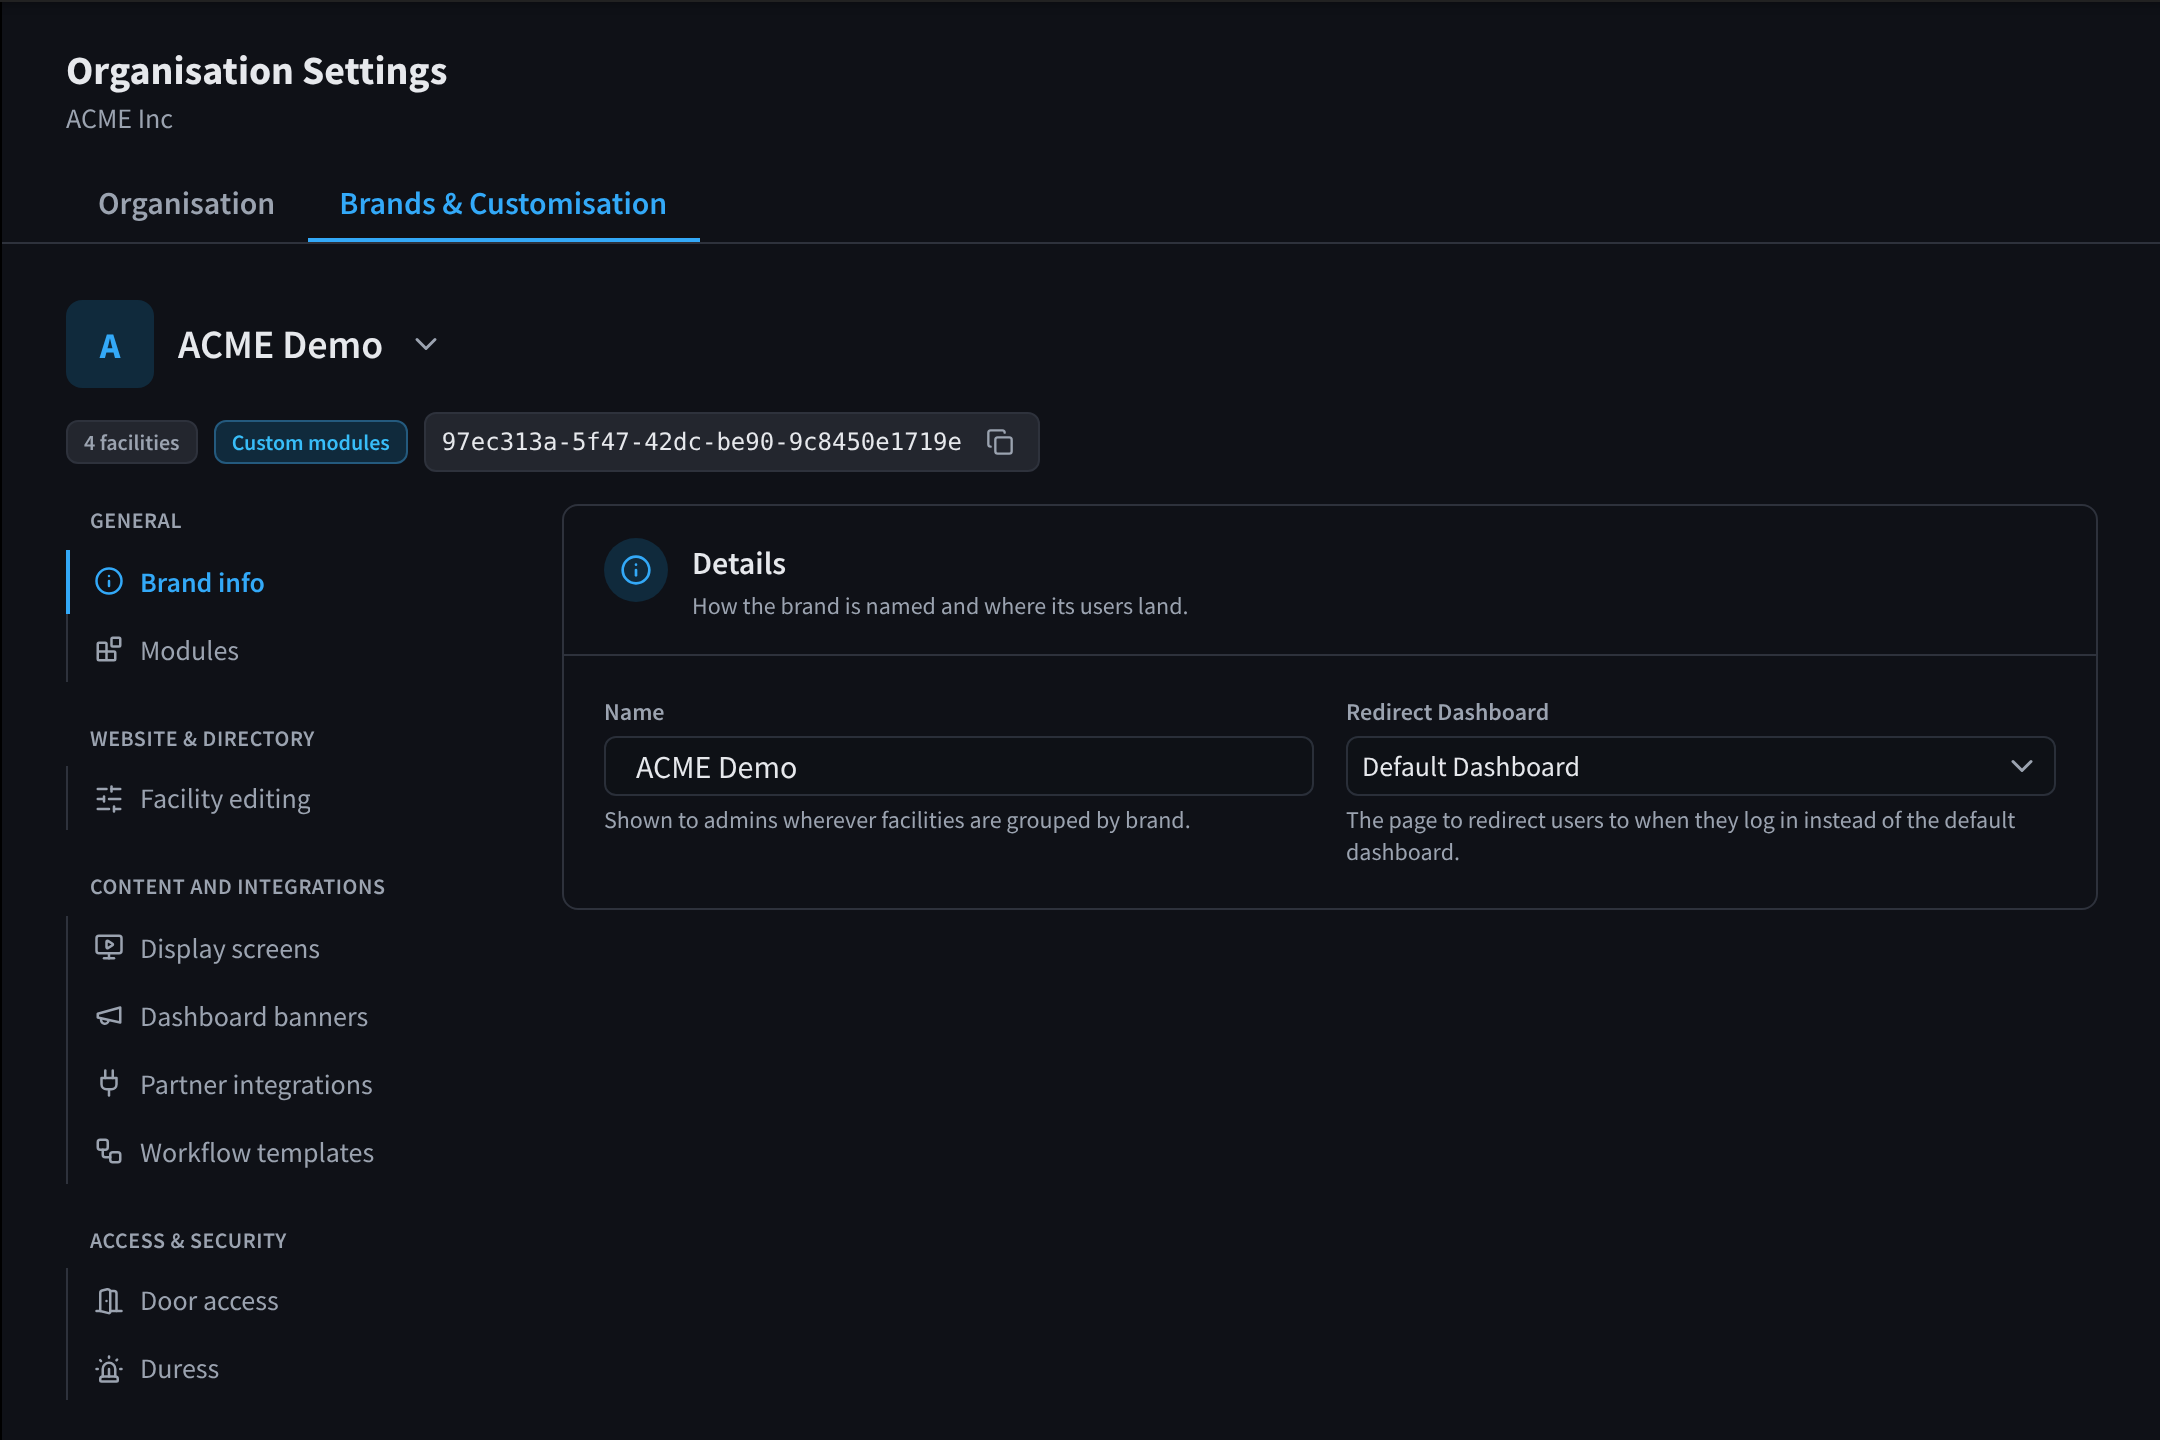
Task: Click the Redirect Dashboard field label
Action: 1447,712
